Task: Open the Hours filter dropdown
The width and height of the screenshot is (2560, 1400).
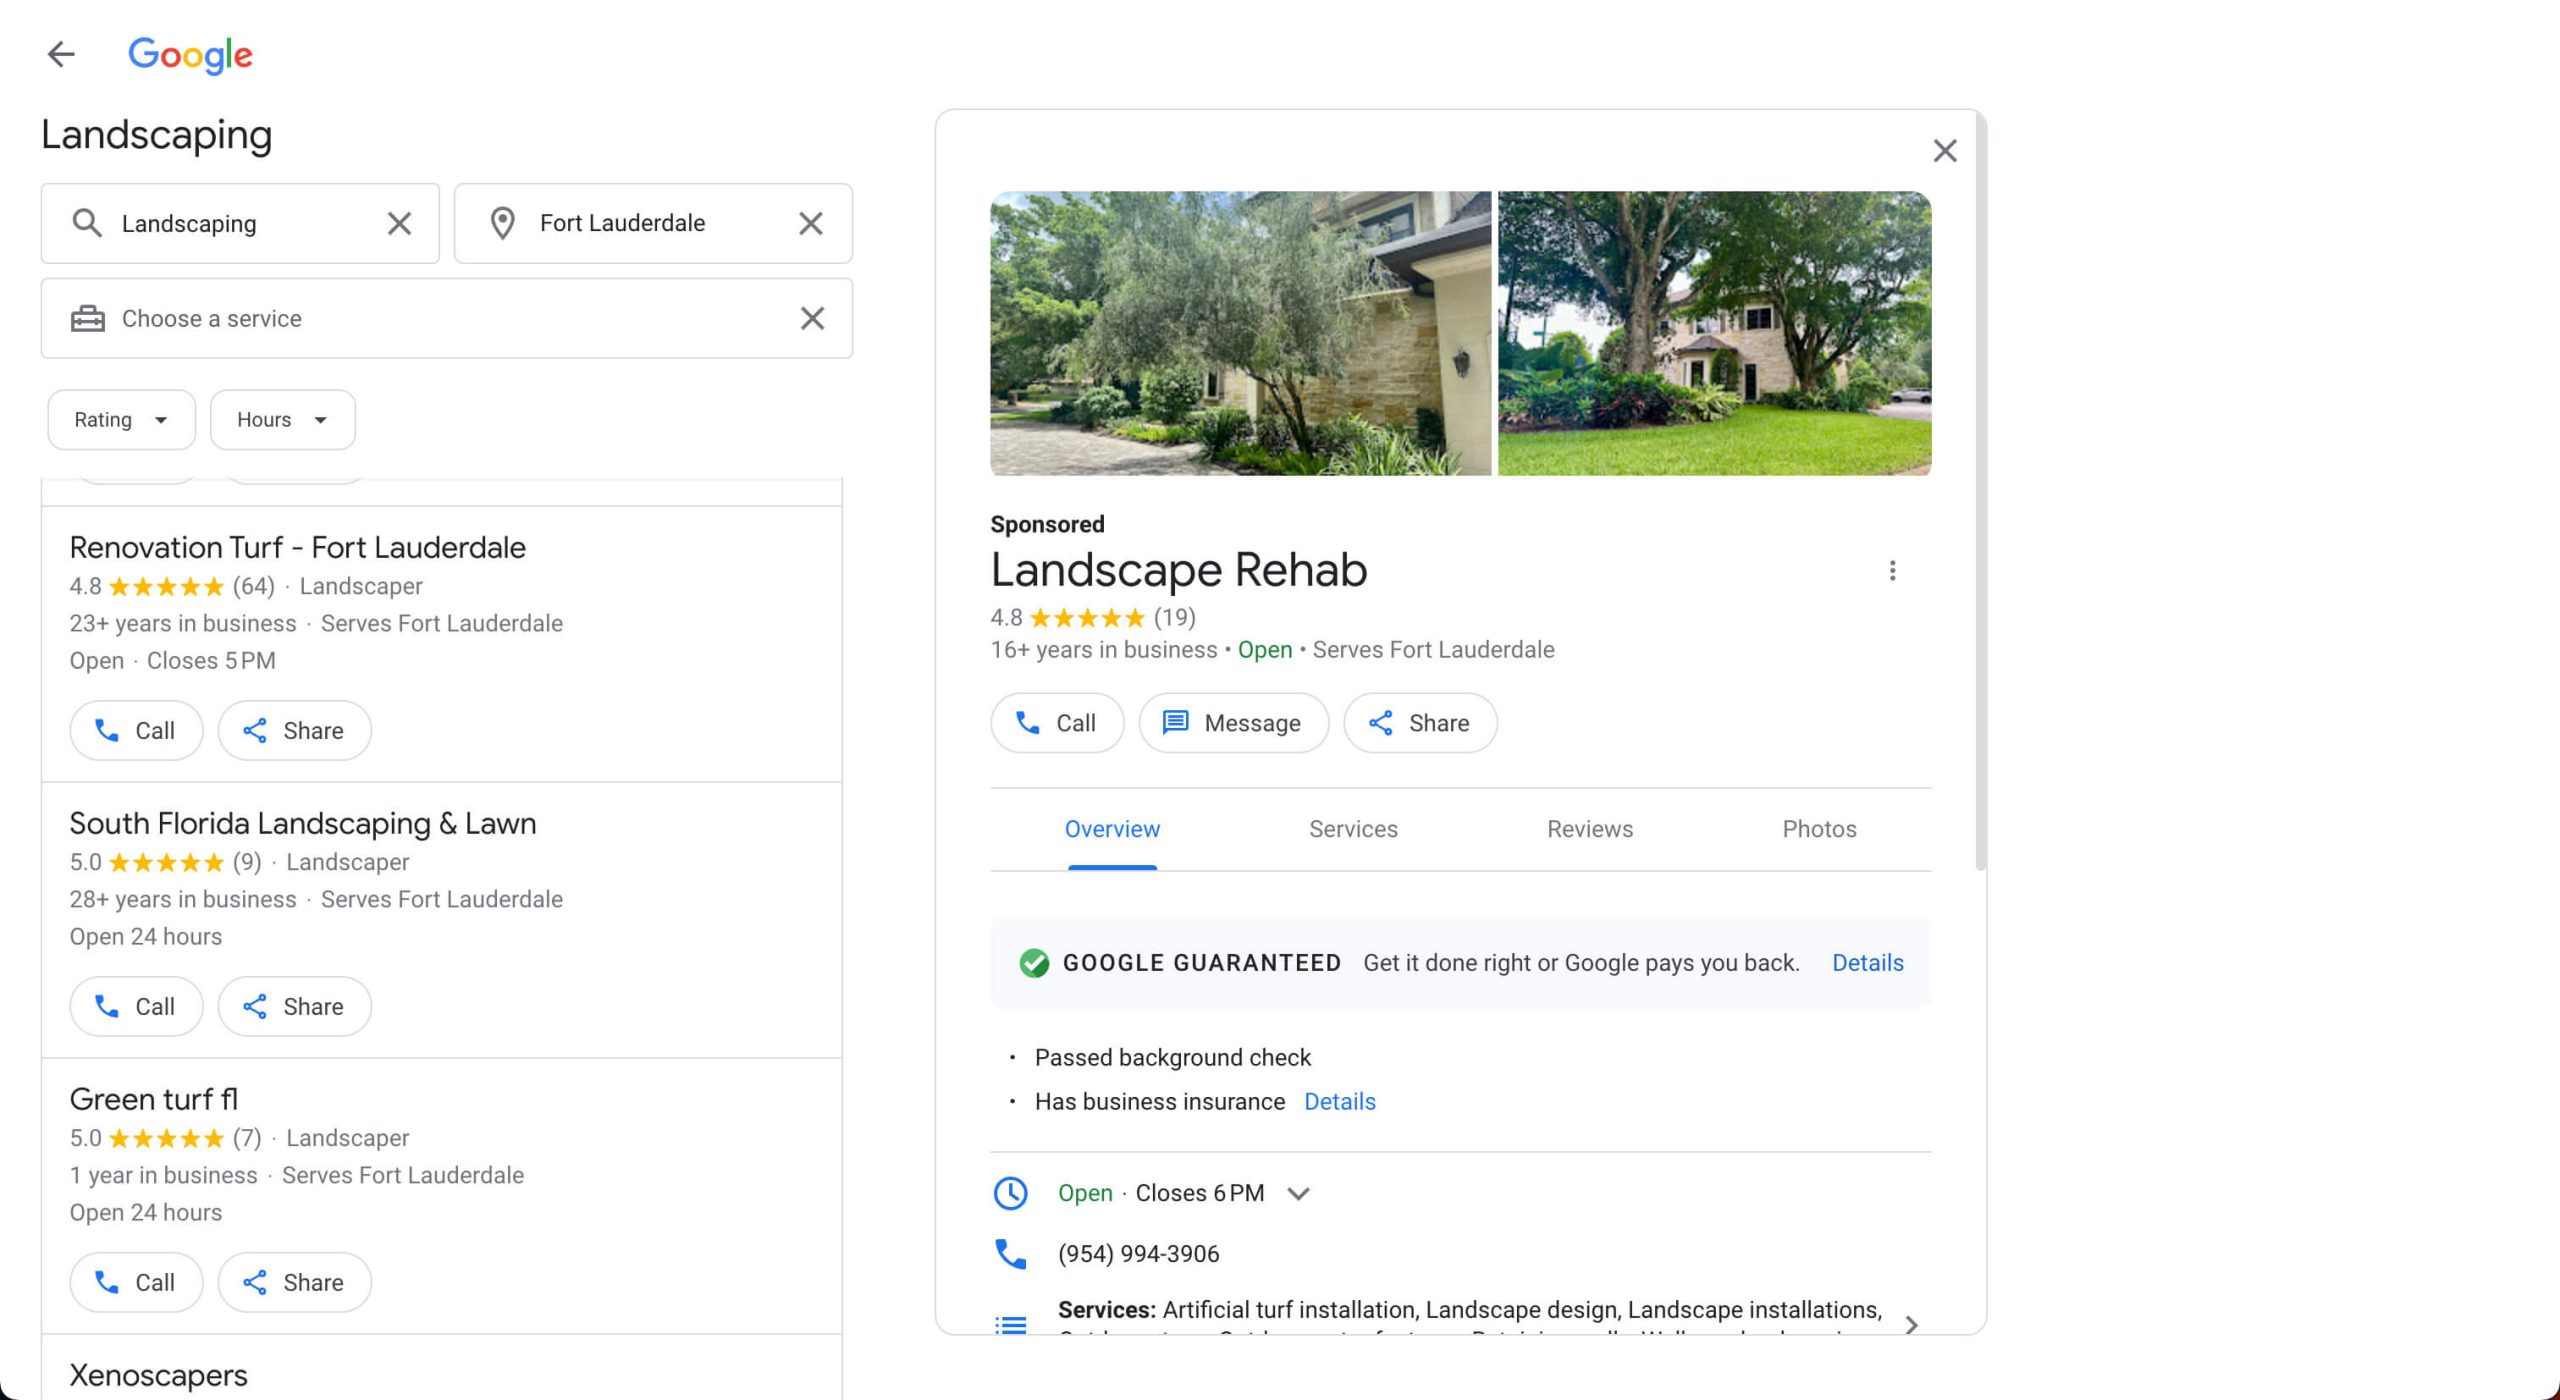Action: click(282, 420)
